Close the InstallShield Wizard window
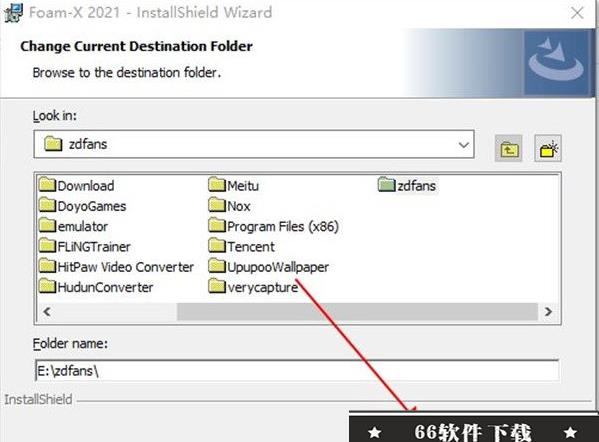The width and height of the screenshot is (599, 442). pos(577,13)
